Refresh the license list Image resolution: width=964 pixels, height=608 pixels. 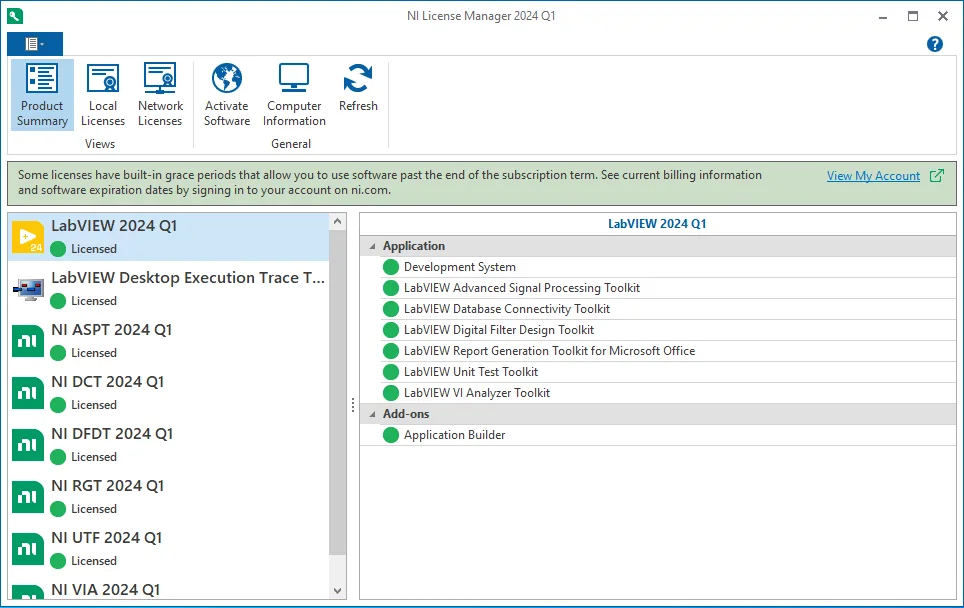[358, 88]
